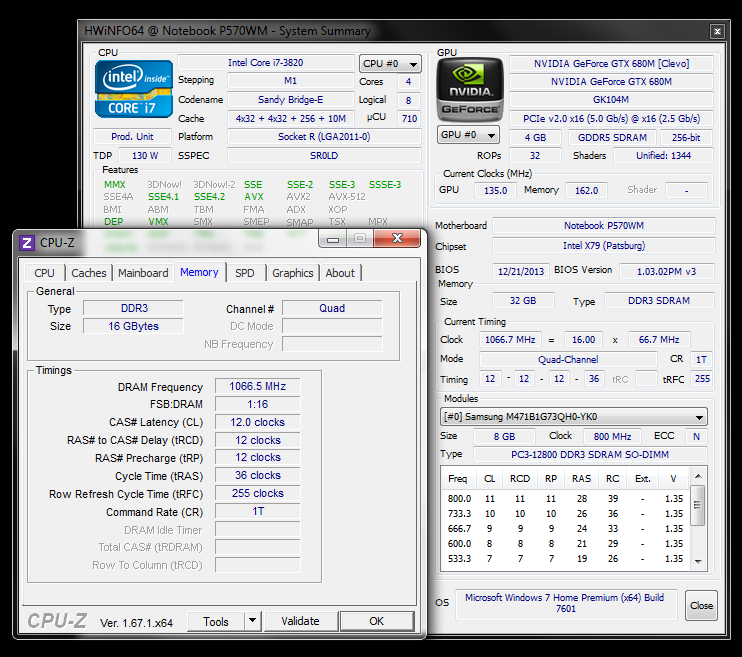Screen dimensions: 742x657
Task: Click the RAS column header in timings table
Action: pyautogui.click(x=582, y=479)
